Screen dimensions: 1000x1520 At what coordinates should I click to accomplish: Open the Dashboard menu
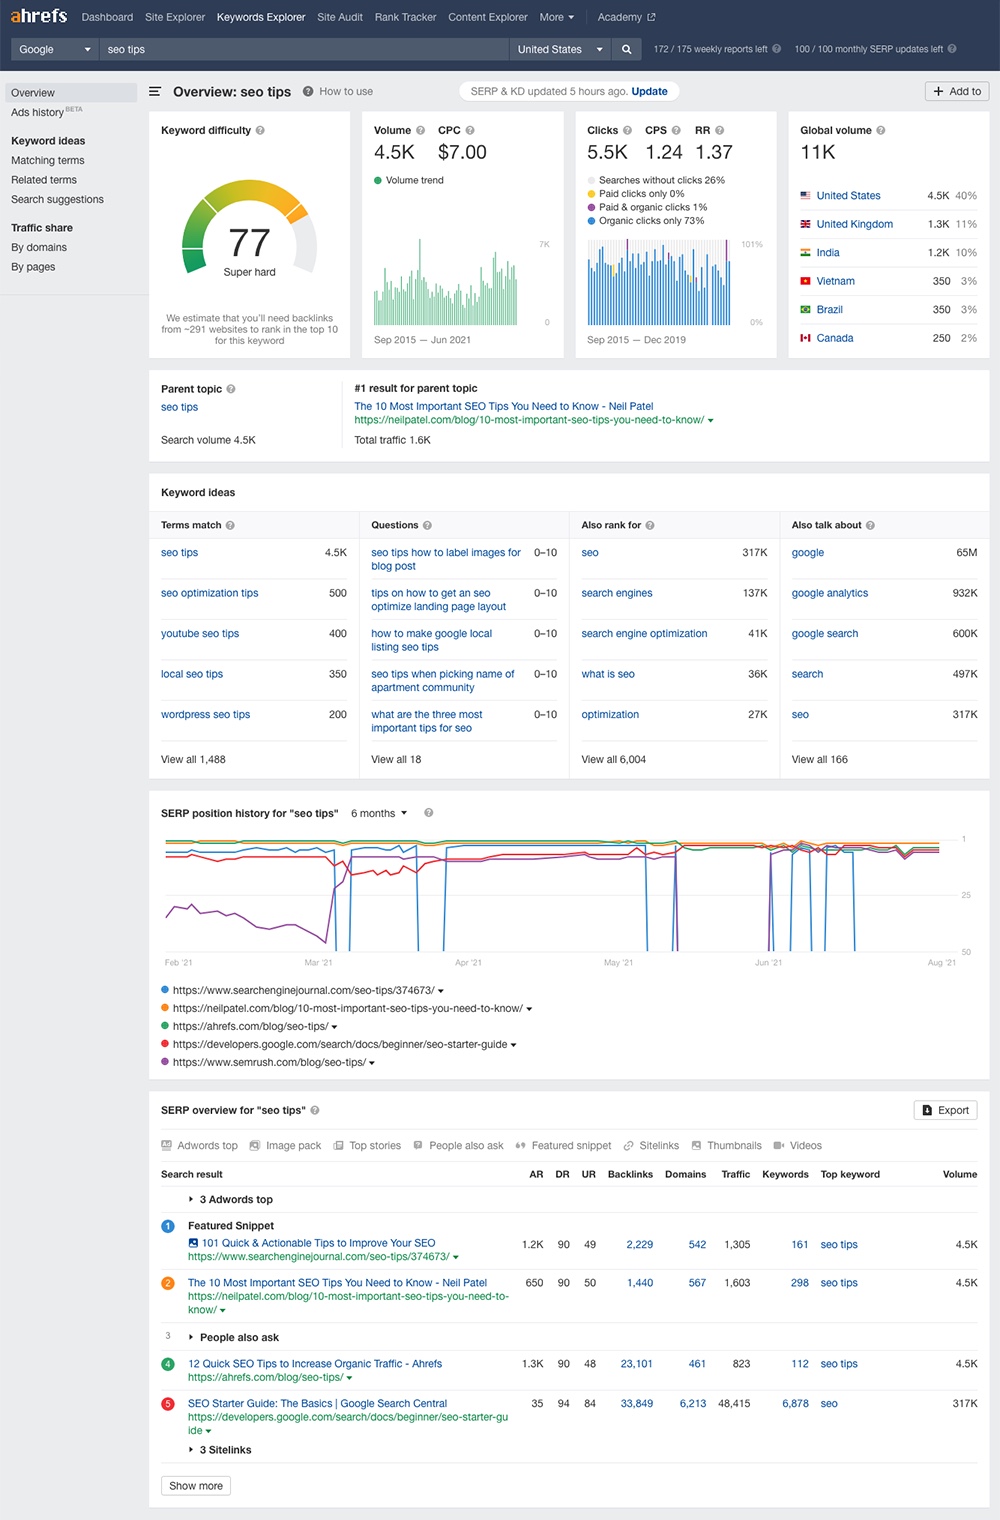click(x=107, y=17)
